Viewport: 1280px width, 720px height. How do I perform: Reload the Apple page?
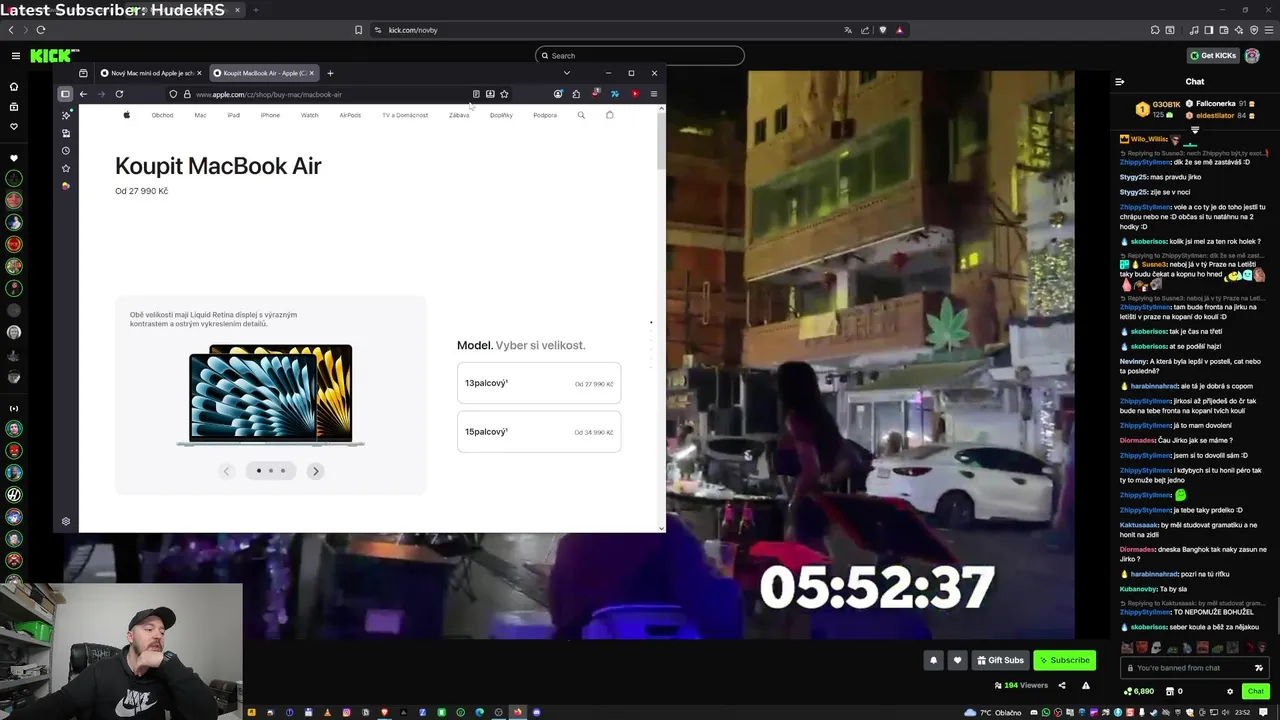(119, 94)
